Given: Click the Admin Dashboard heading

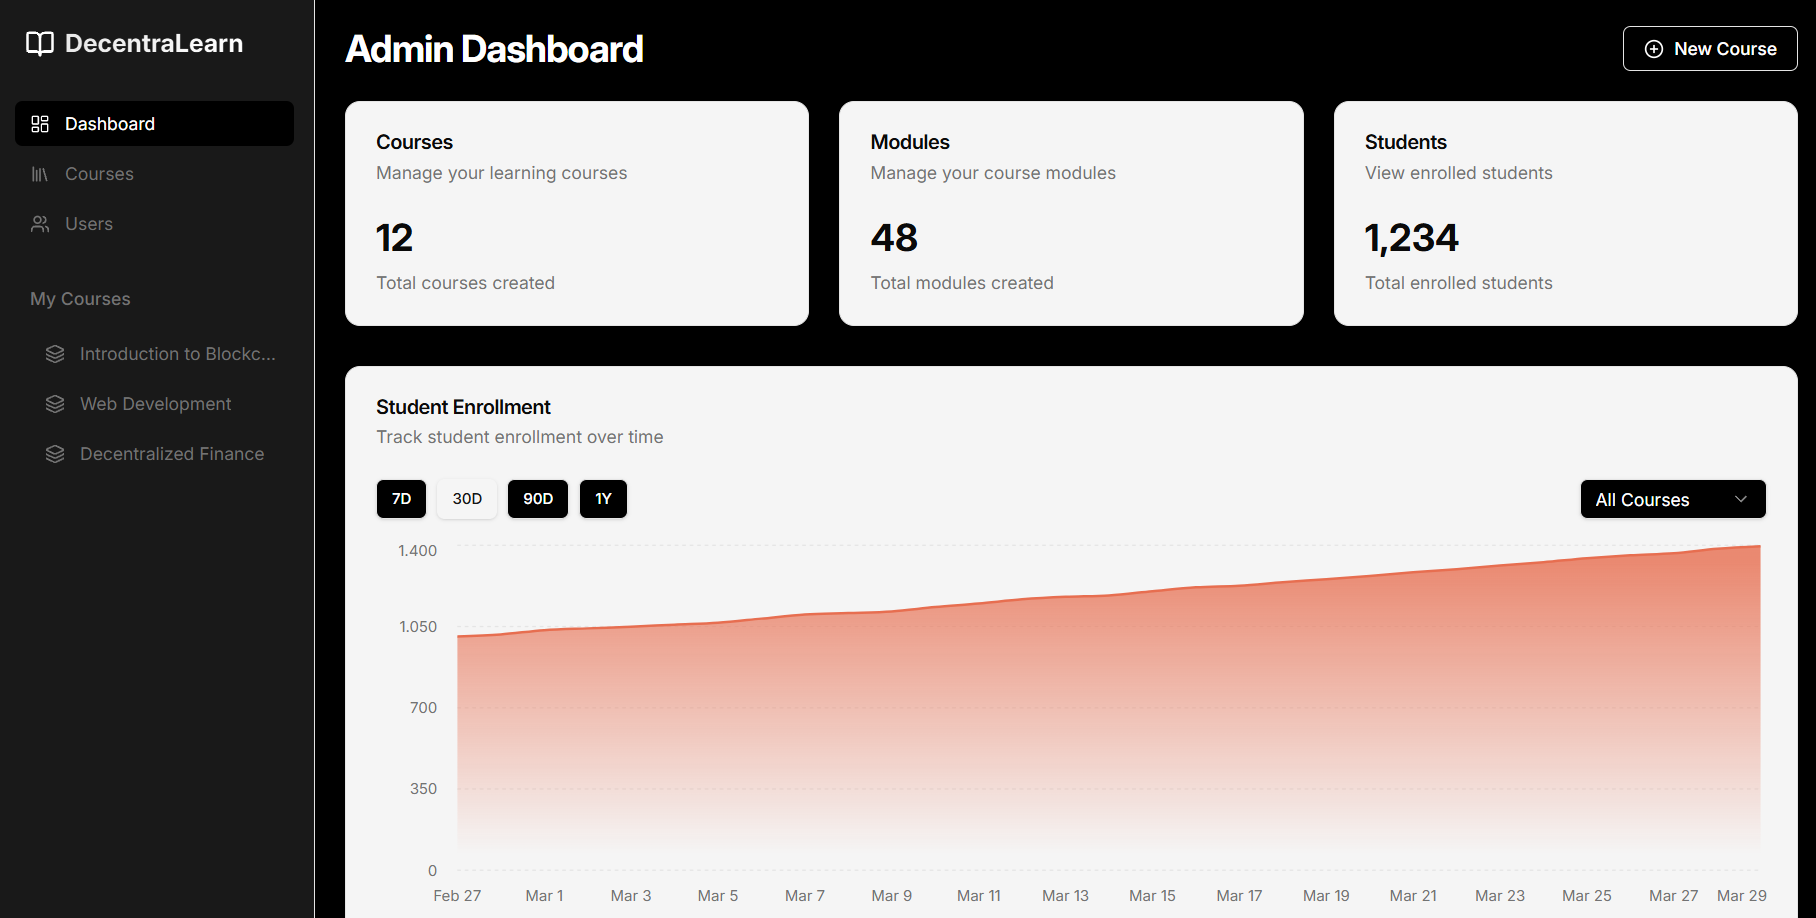Looking at the screenshot, I should click(x=494, y=49).
